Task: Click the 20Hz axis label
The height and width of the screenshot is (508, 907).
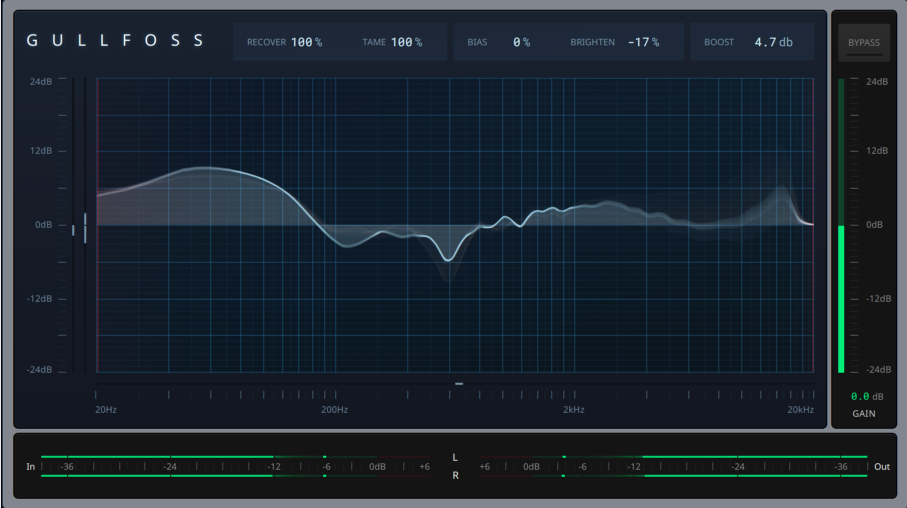Action: (x=106, y=410)
